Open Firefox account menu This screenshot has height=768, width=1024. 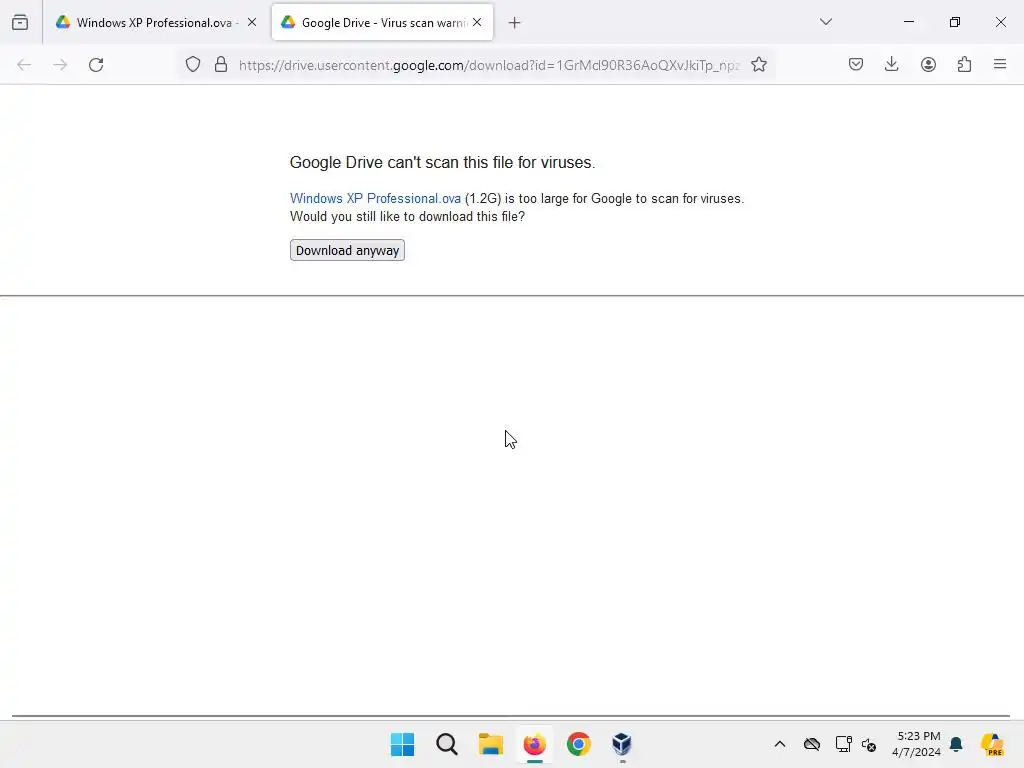coord(928,64)
